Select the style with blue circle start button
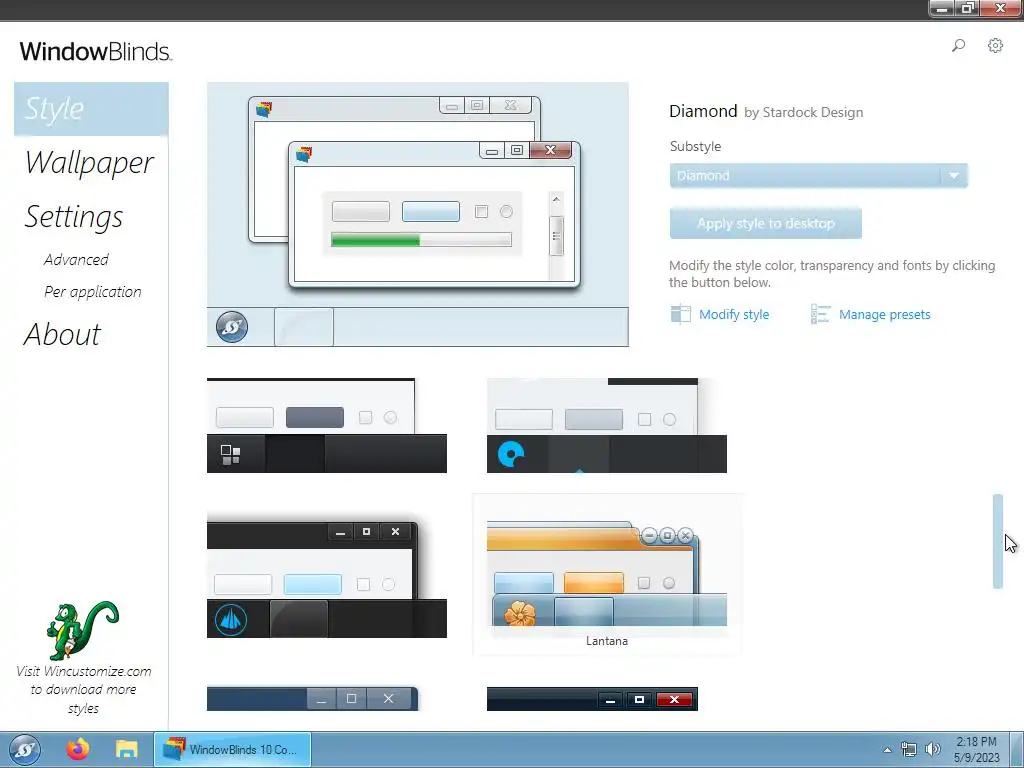This screenshot has width=1024, height=768. click(607, 425)
